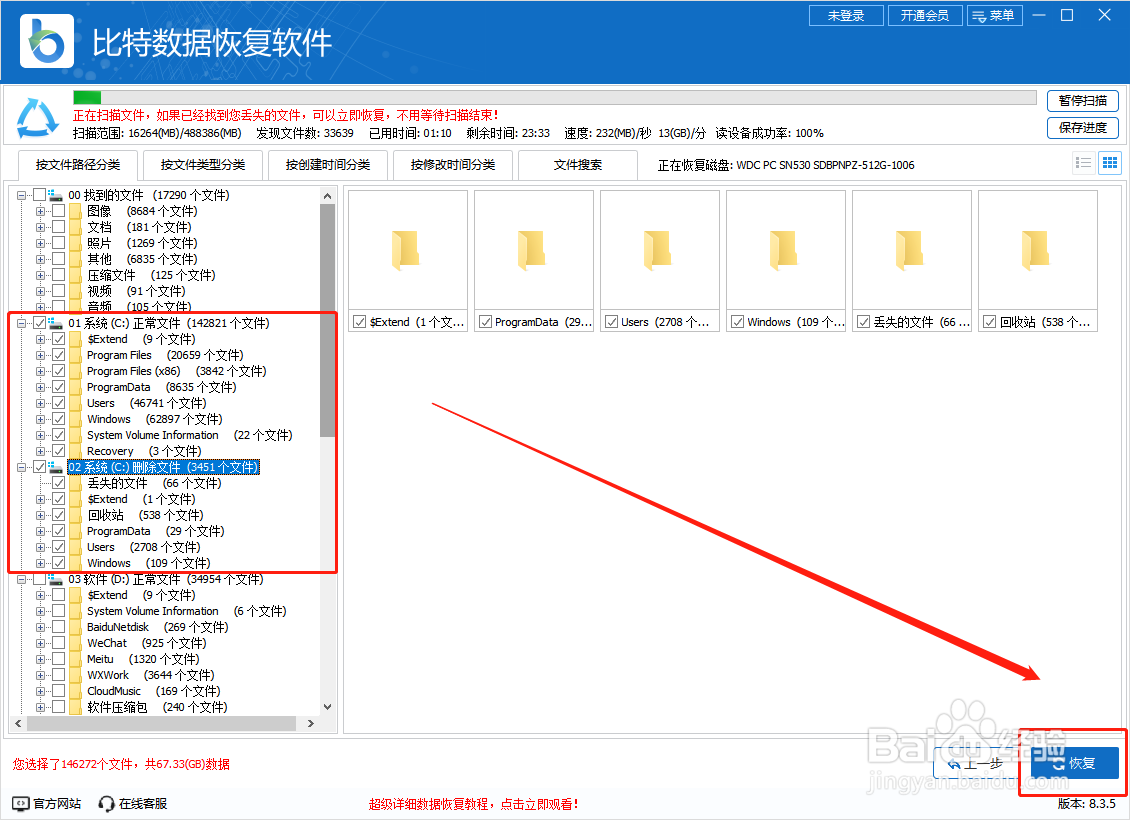Open the 文件搜索 tab

click(578, 165)
